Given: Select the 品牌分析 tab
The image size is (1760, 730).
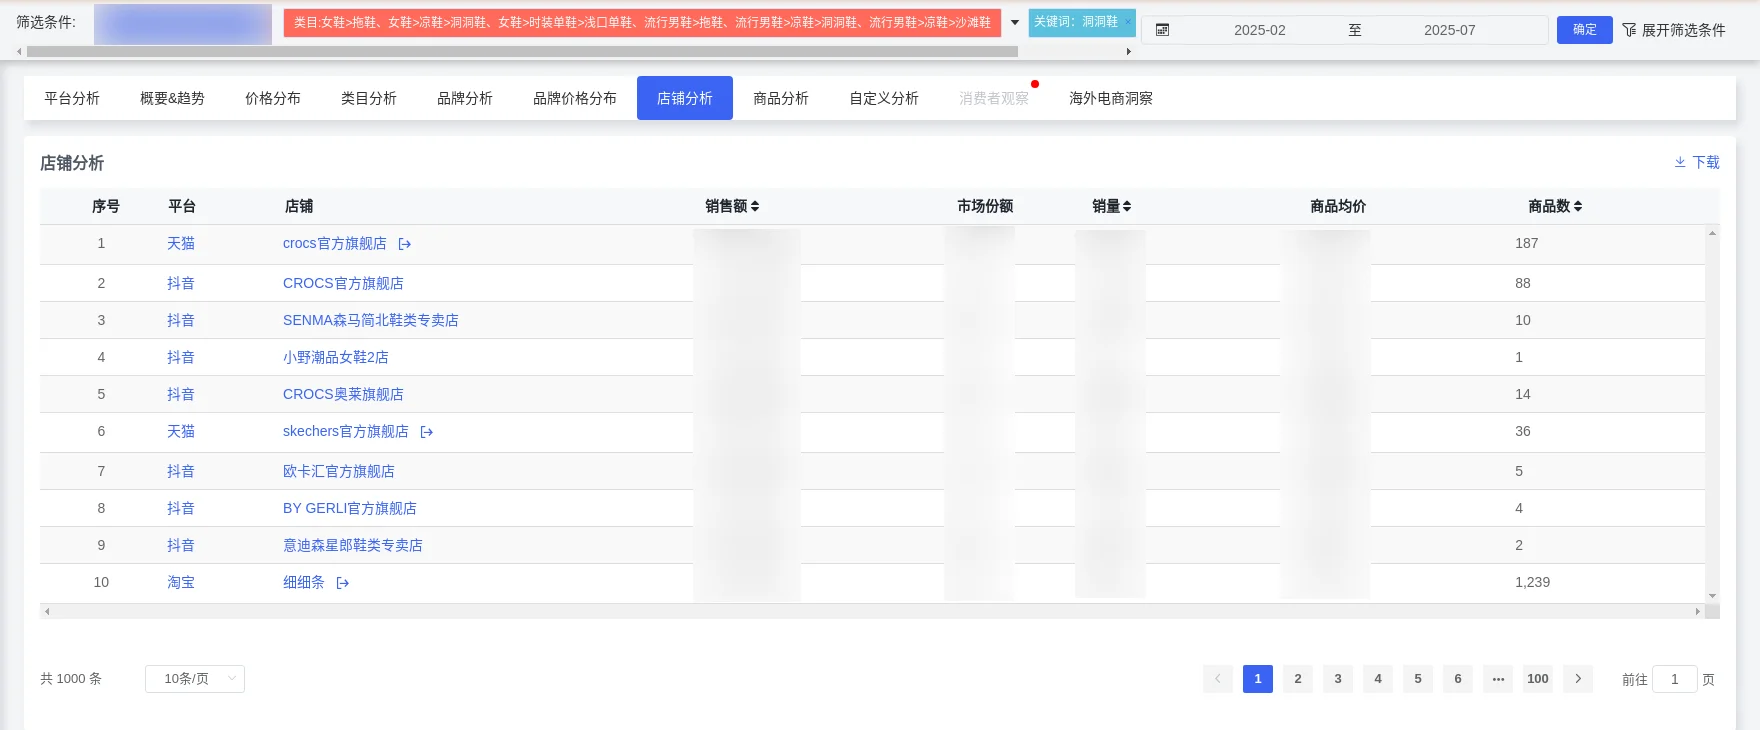Looking at the screenshot, I should click(x=465, y=98).
